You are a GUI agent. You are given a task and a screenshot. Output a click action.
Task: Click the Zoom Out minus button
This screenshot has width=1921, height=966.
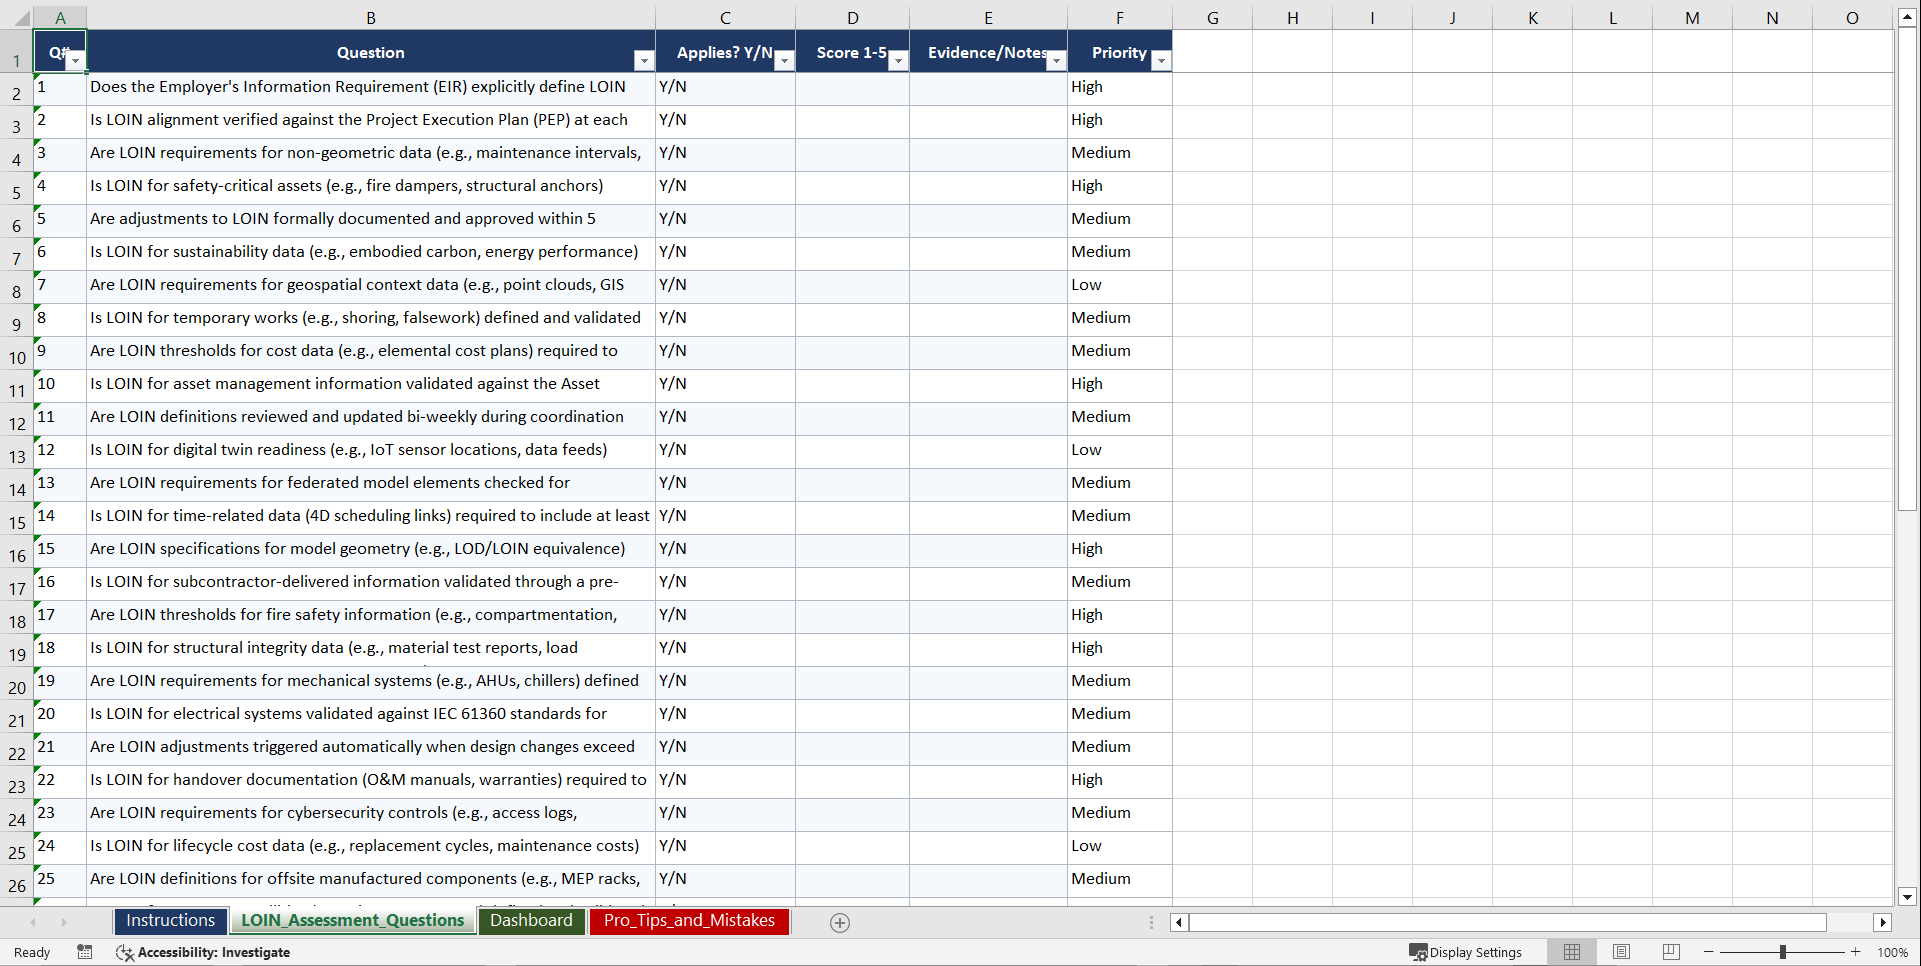(1710, 952)
